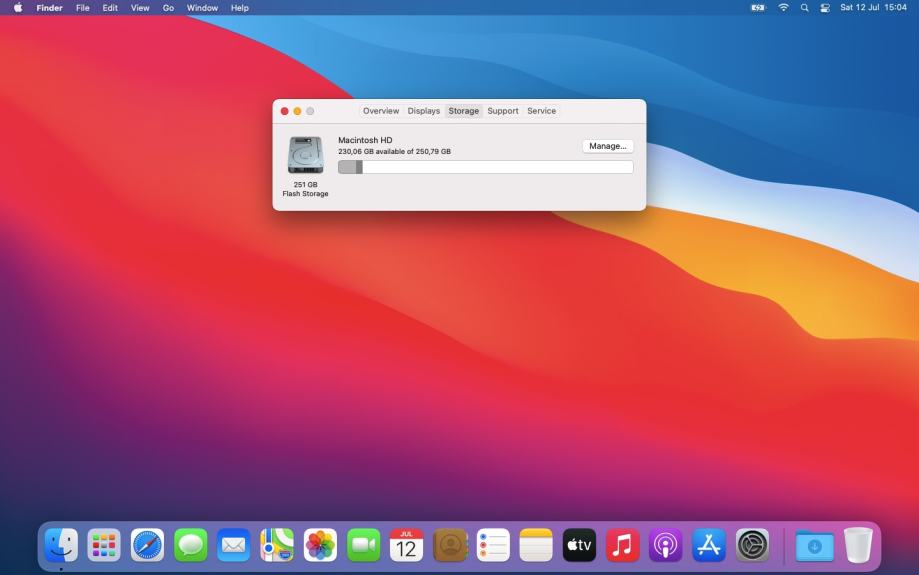Screen dimensions: 919x575
Task: Open Photos app from Dock
Action: 320,545
